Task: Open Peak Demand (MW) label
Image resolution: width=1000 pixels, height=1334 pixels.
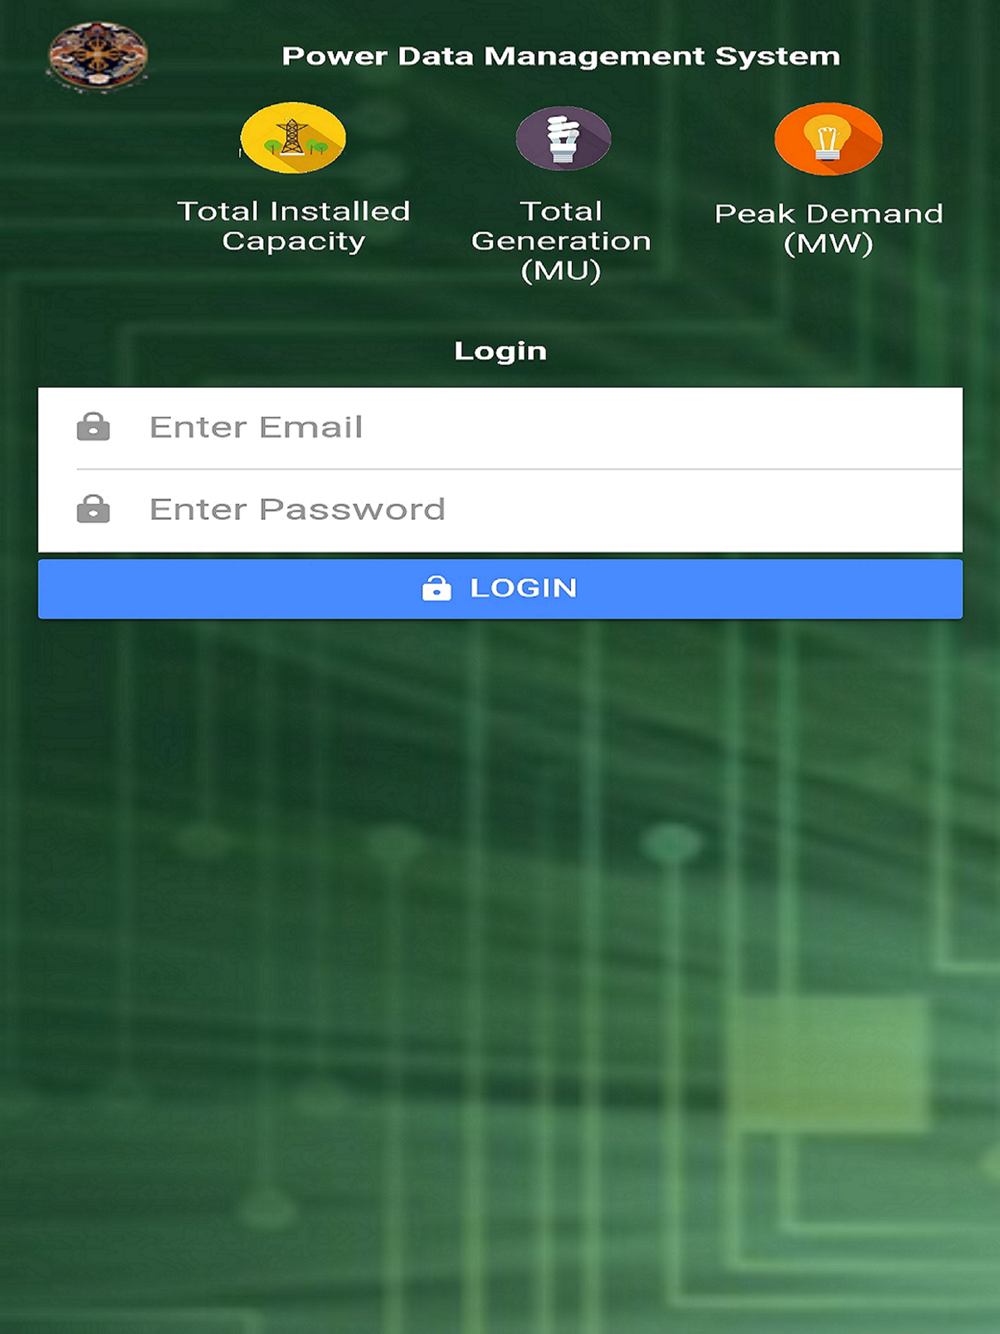Action: [829, 228]
